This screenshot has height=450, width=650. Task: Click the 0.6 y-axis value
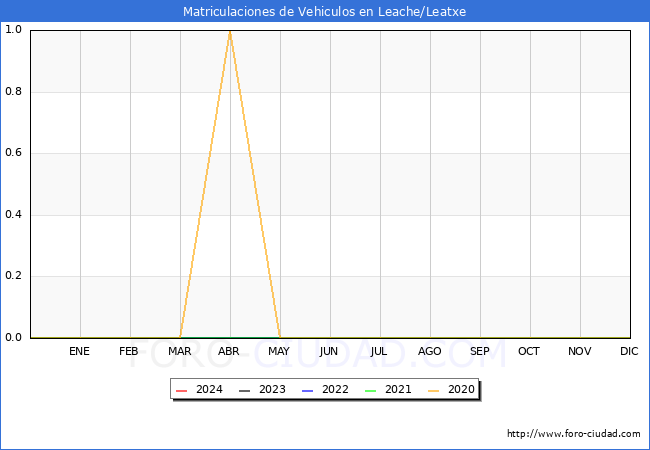(13, 152)
